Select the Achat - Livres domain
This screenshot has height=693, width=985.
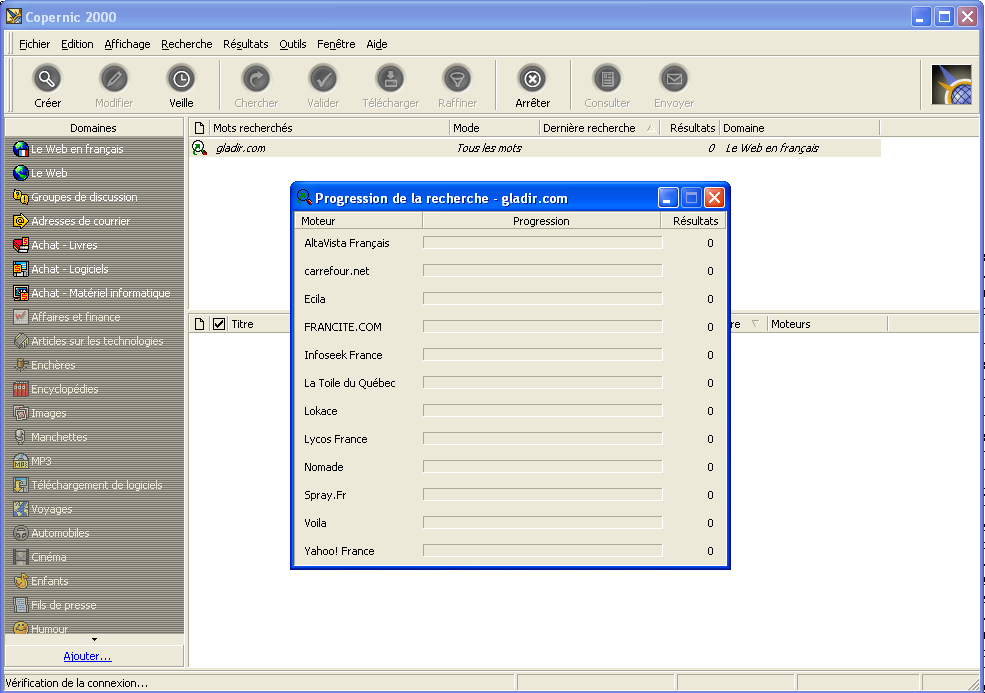point(64,245)
